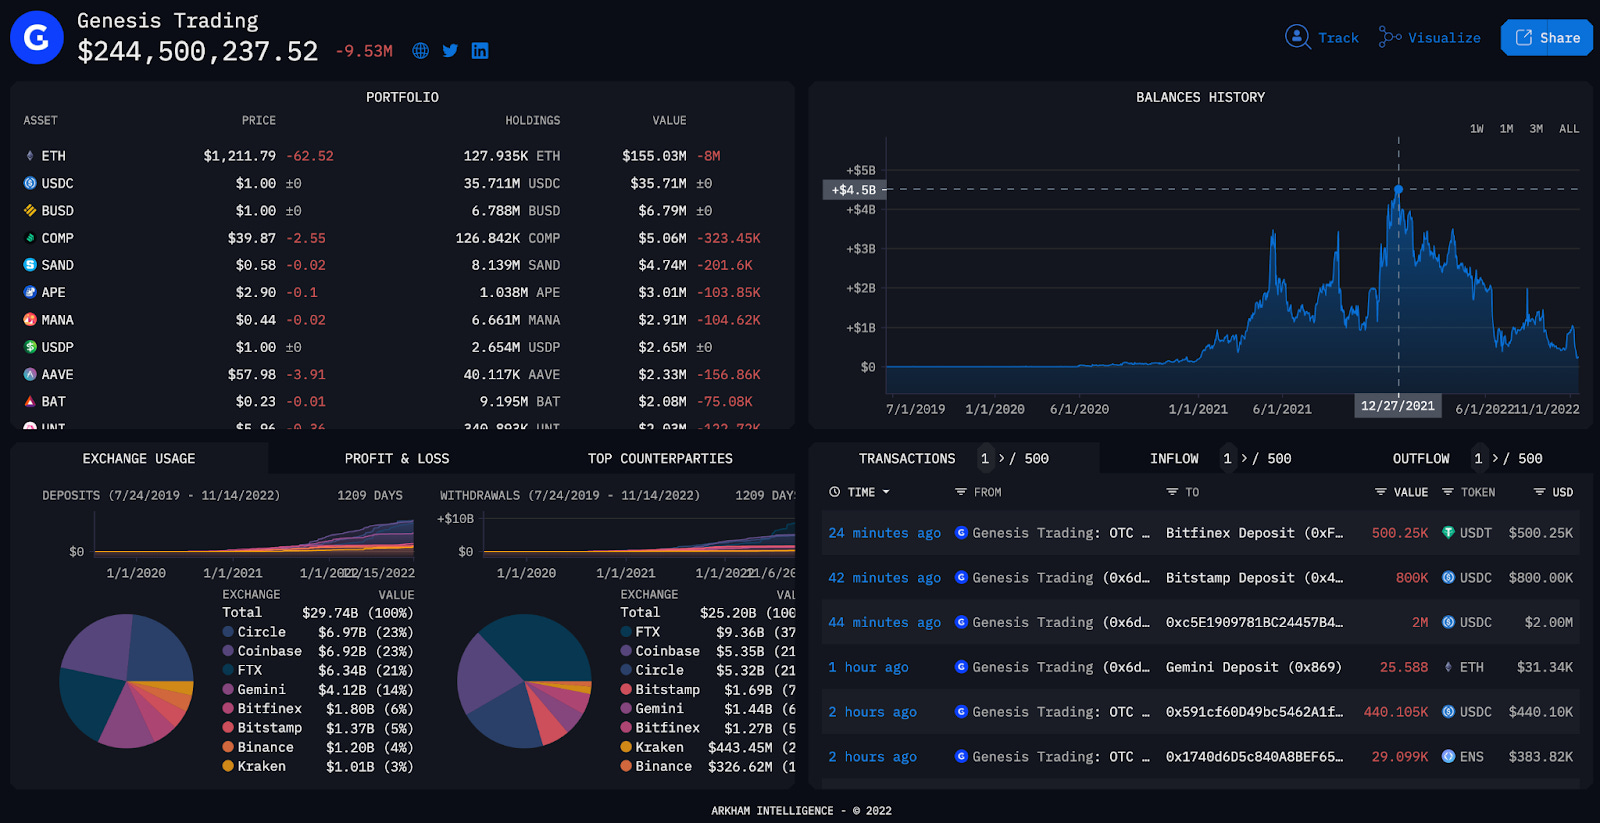Click the TO column filter icon

(x=1172, y=492)
